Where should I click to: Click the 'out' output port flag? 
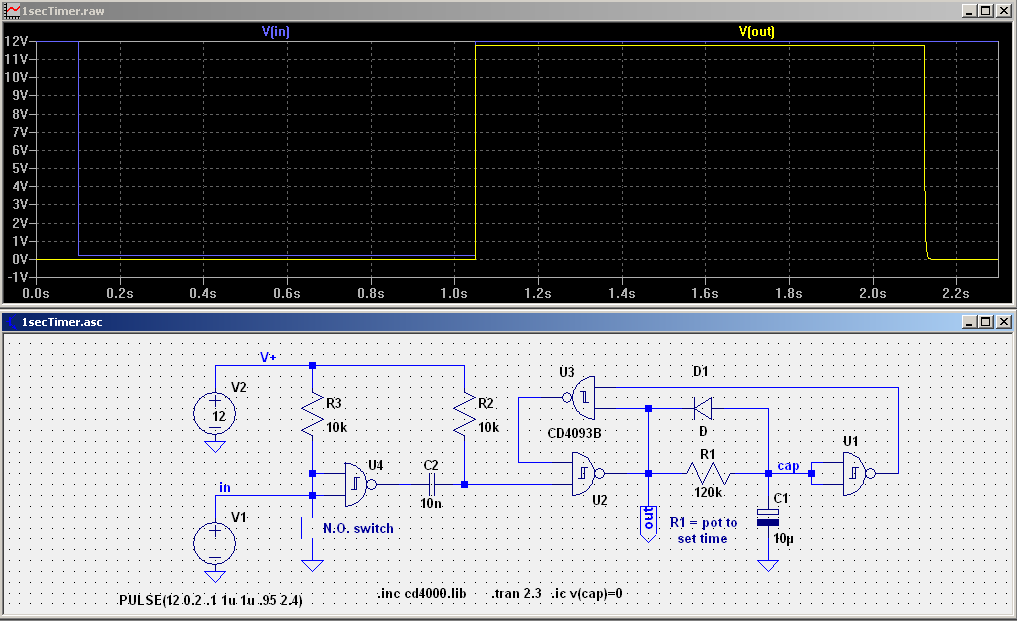(x=648, y=524)
